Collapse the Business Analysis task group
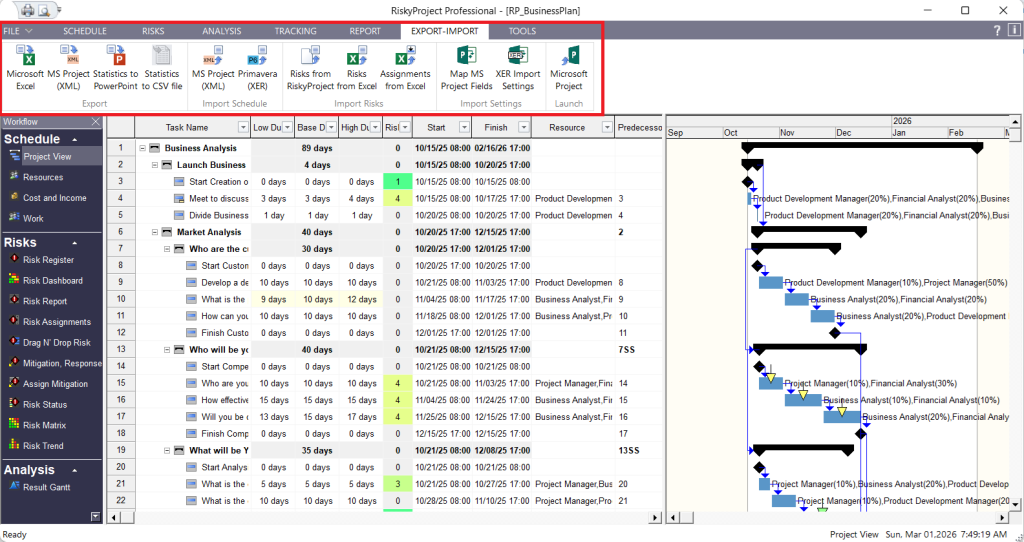Image resolution: width=1024 pixels, height=542 pixels. click(142, 148)
